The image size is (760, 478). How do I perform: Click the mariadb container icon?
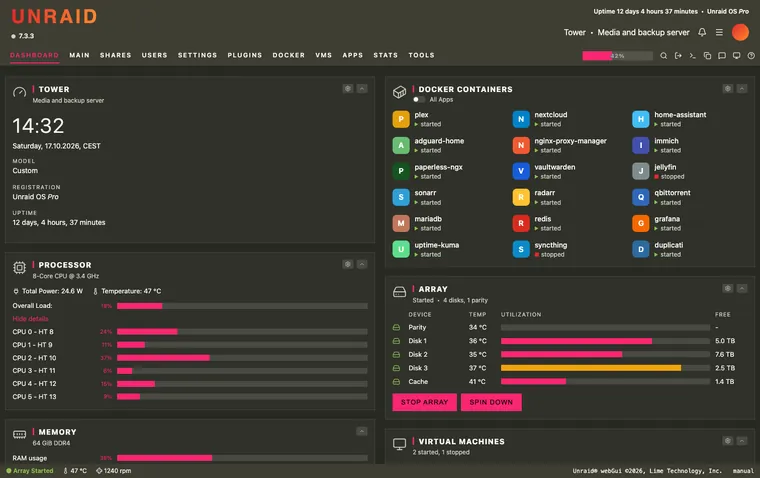pyautogui.click(x=401, y=223)
